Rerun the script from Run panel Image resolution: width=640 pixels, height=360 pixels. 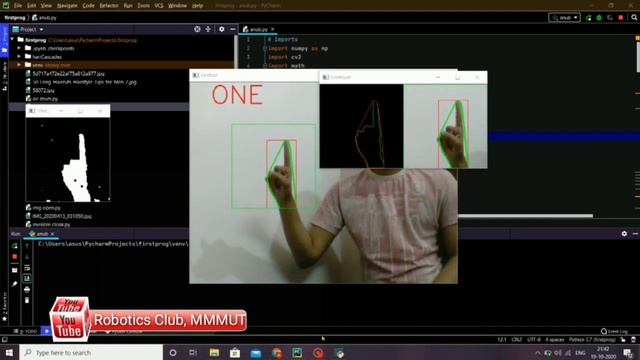pos(15,246)
